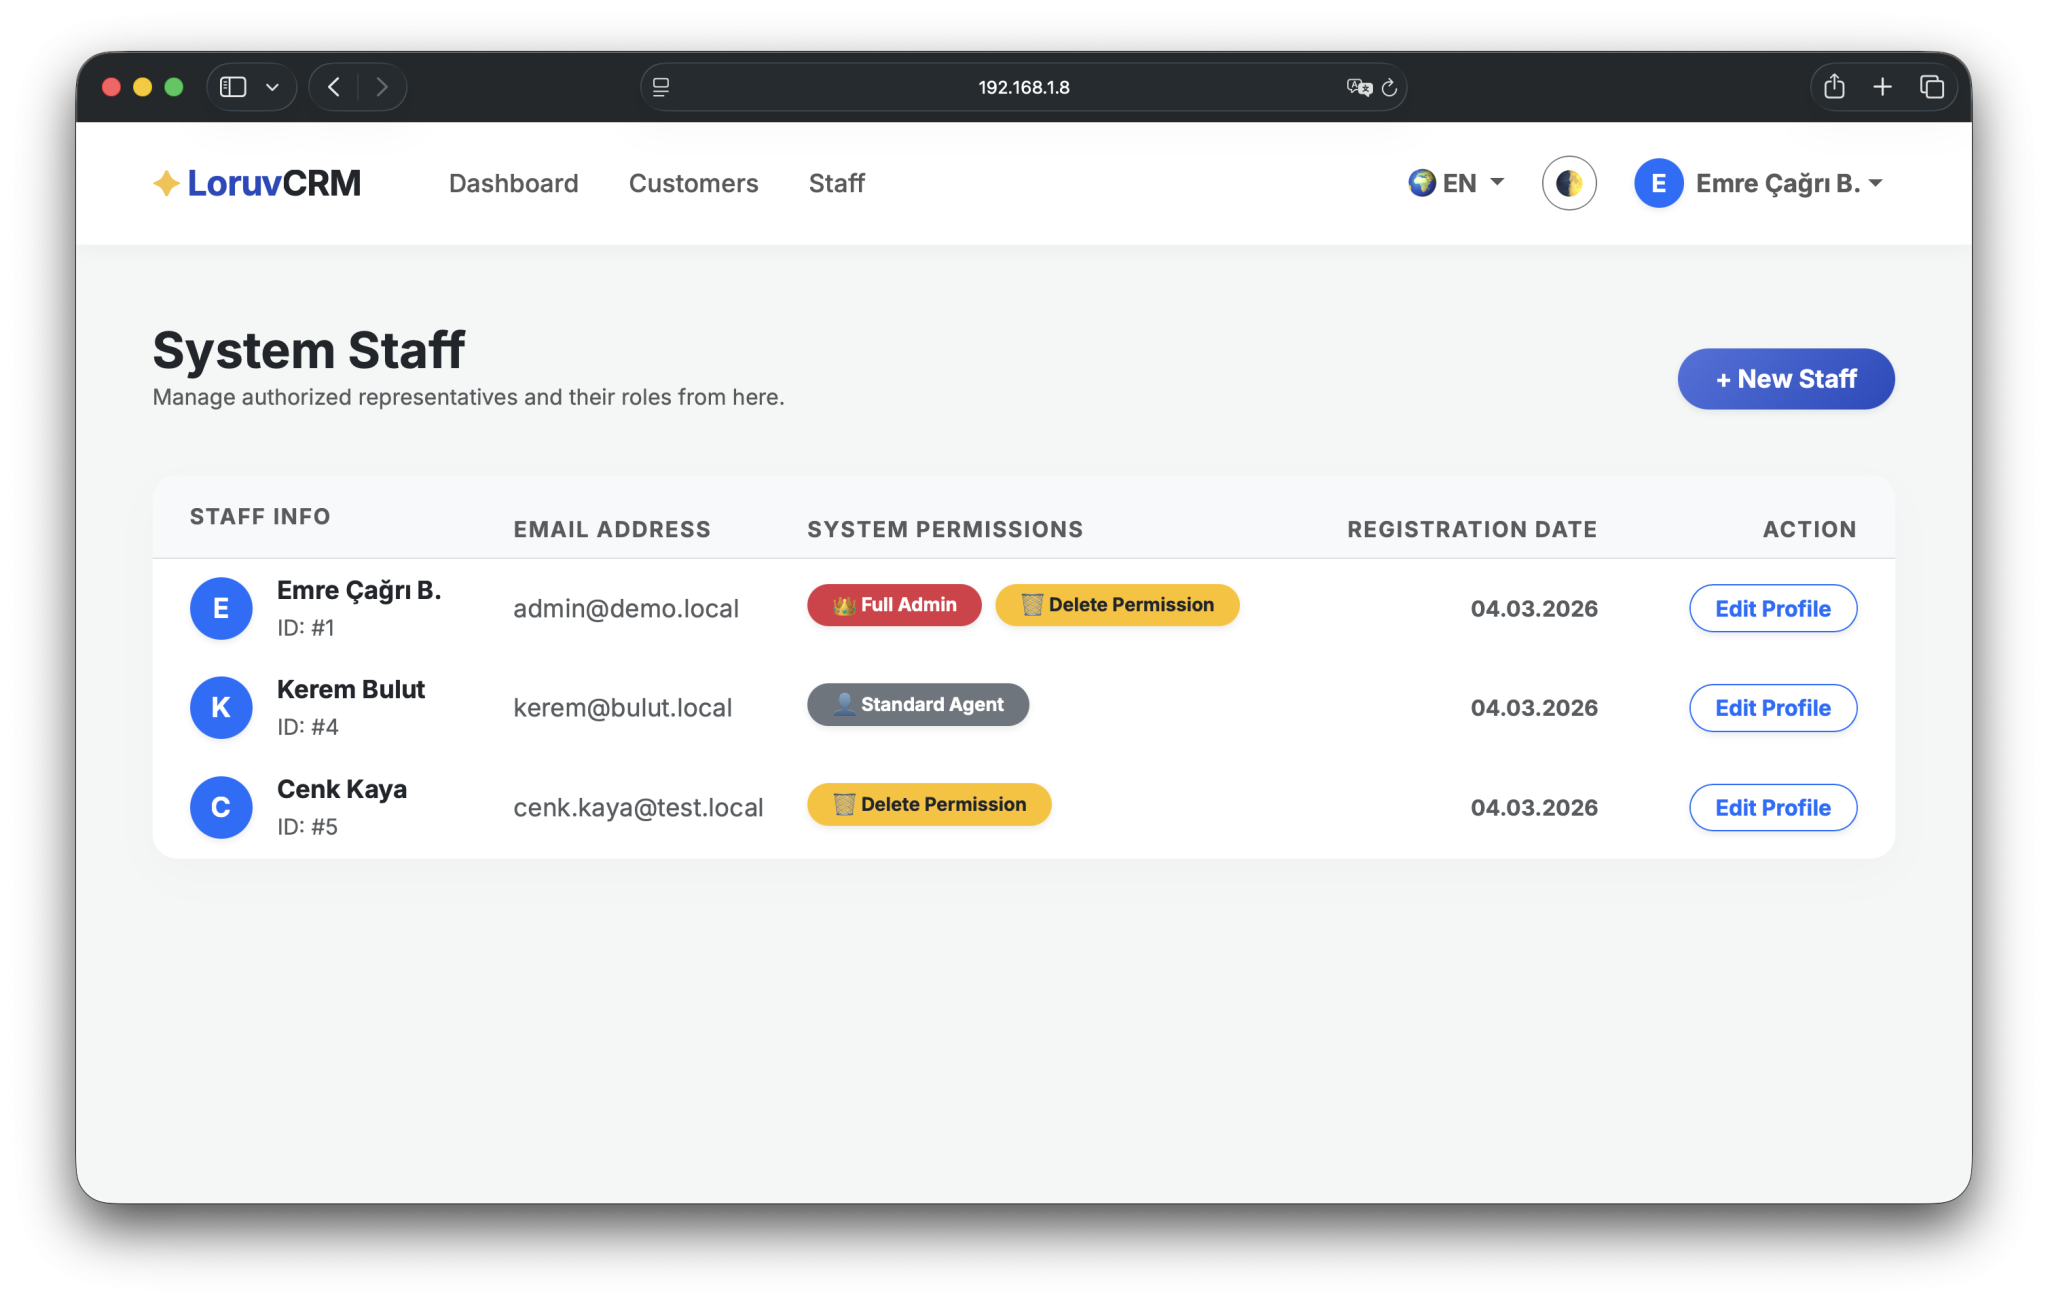2048x1304 pixels.
Task: Click the 192.168.1.8 address field
Action: (1023, 88)
